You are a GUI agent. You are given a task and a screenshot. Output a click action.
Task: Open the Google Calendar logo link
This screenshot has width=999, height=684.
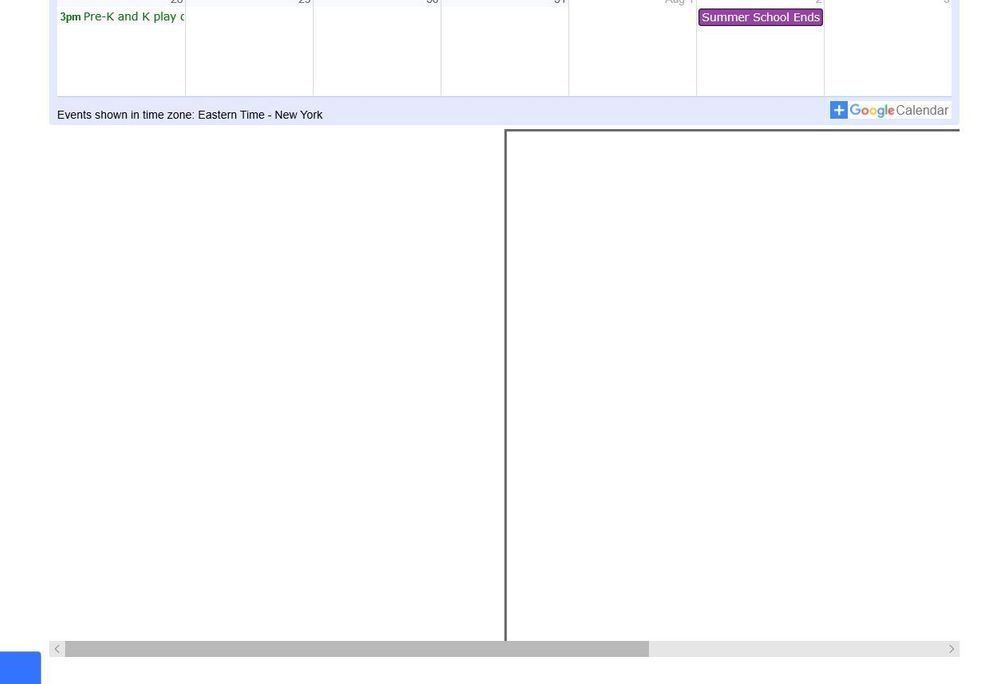pos(898,110)
